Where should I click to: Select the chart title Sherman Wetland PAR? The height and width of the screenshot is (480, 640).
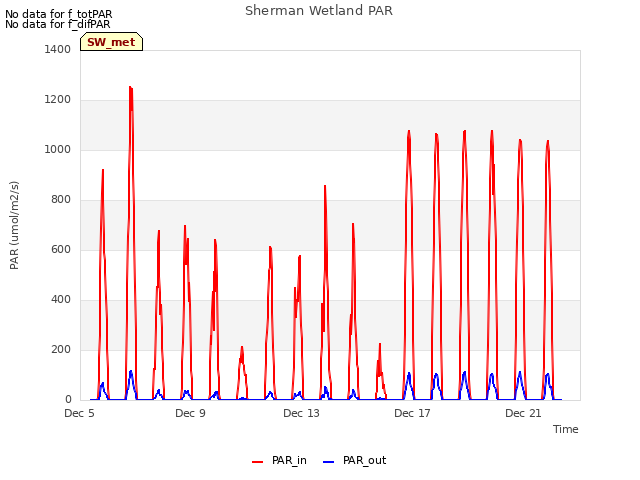(319, 11)
